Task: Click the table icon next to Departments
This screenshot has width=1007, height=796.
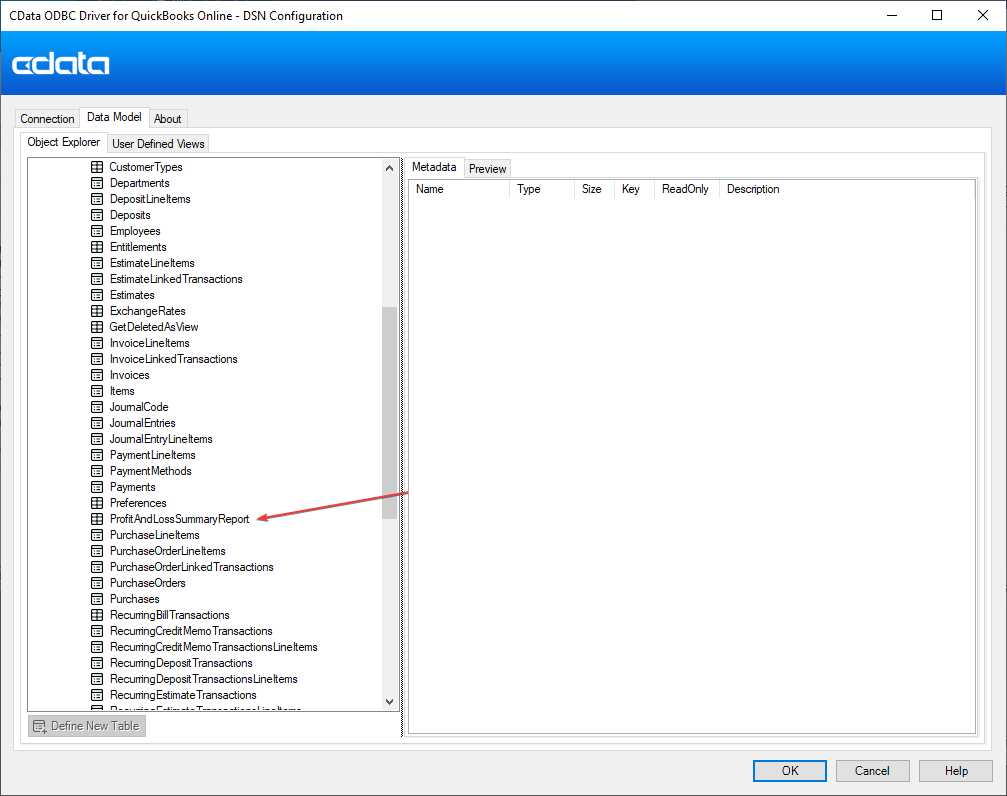Action: [97, 183]
